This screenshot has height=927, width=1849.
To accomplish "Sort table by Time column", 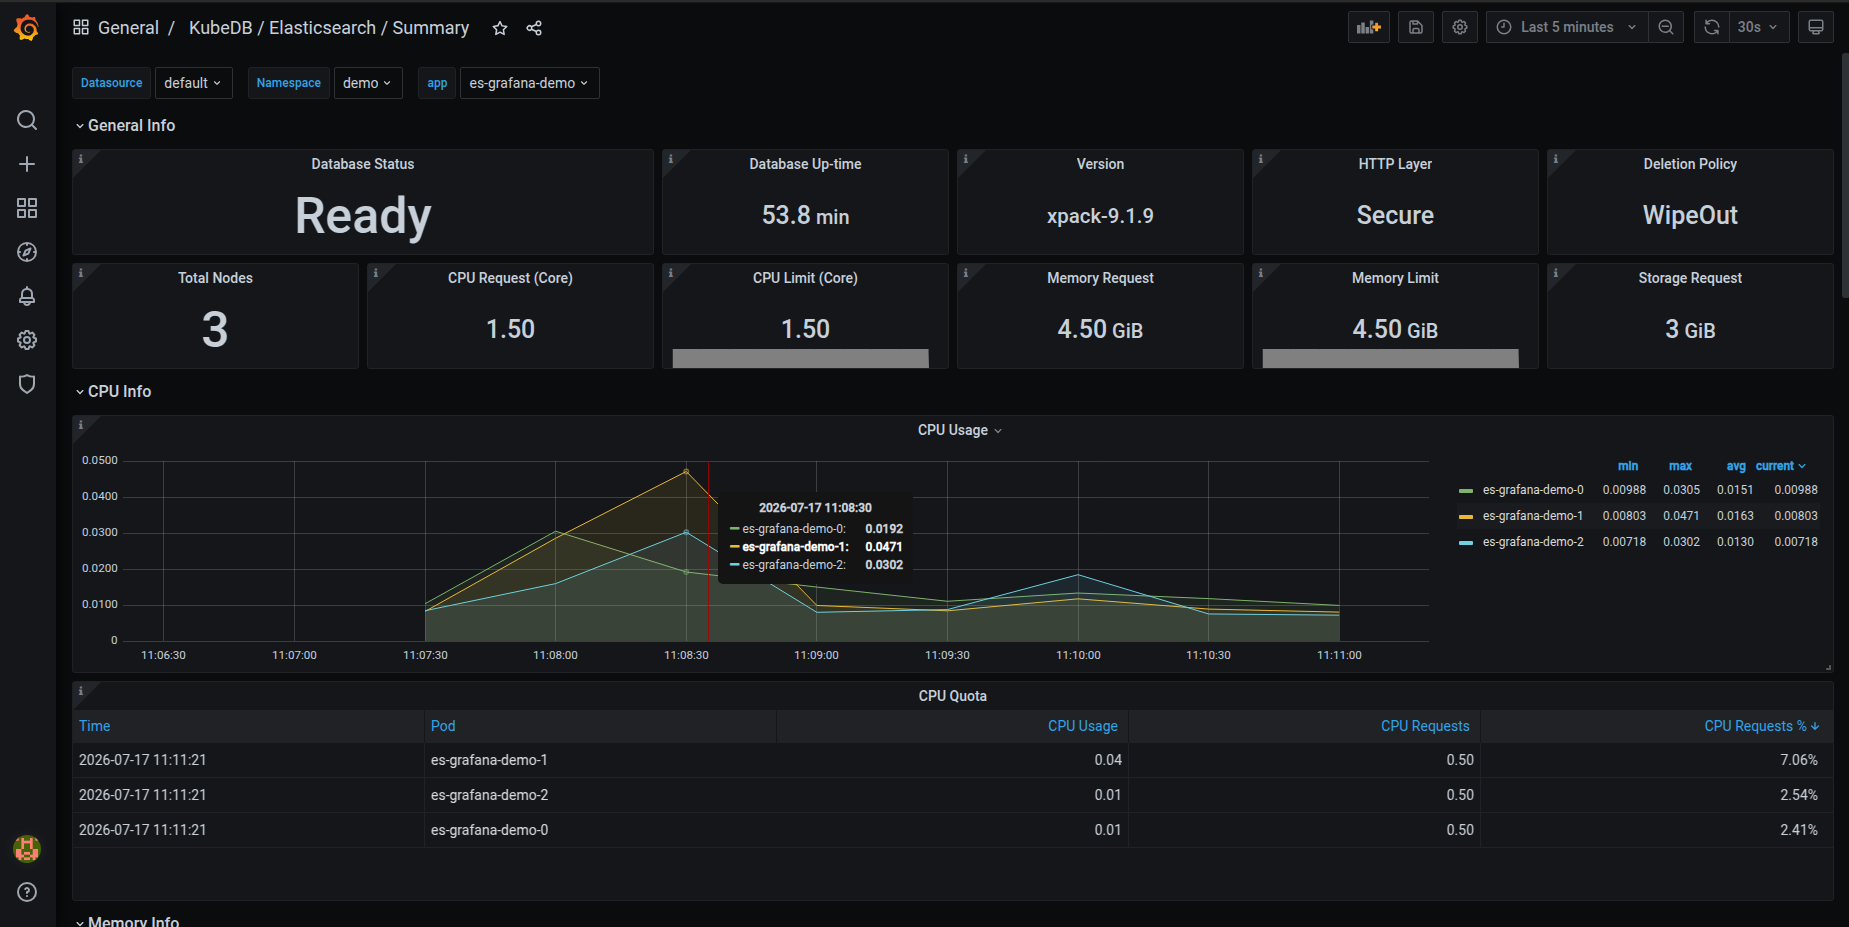I will [x=95, y=726].
